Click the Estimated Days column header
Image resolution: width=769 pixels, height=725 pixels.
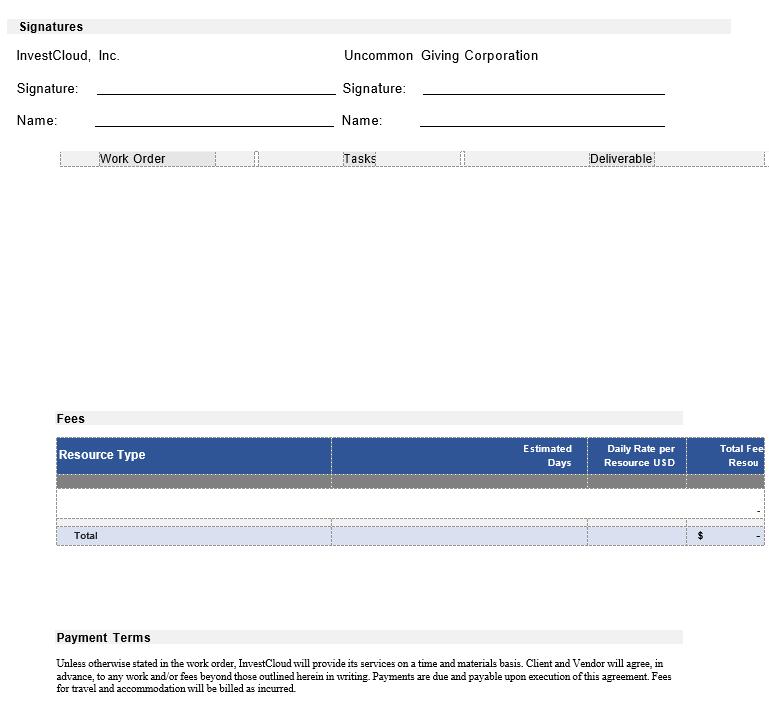click(x=459, y=455)
